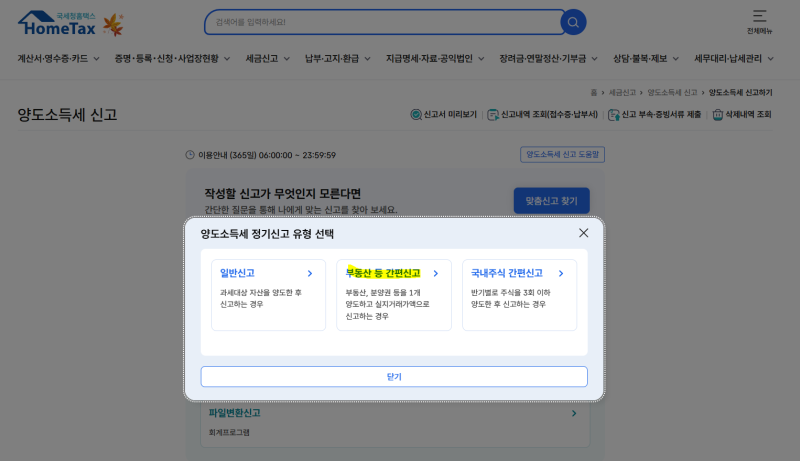Viewport: 800px width, 461px height.
Task: Click 신고서 미리보기 link text
Action: 450,115
